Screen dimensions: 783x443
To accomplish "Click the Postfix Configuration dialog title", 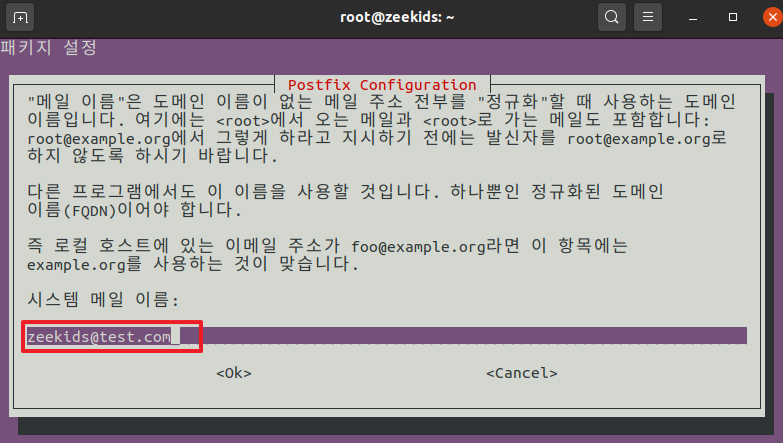I will (x=382, y=85).
